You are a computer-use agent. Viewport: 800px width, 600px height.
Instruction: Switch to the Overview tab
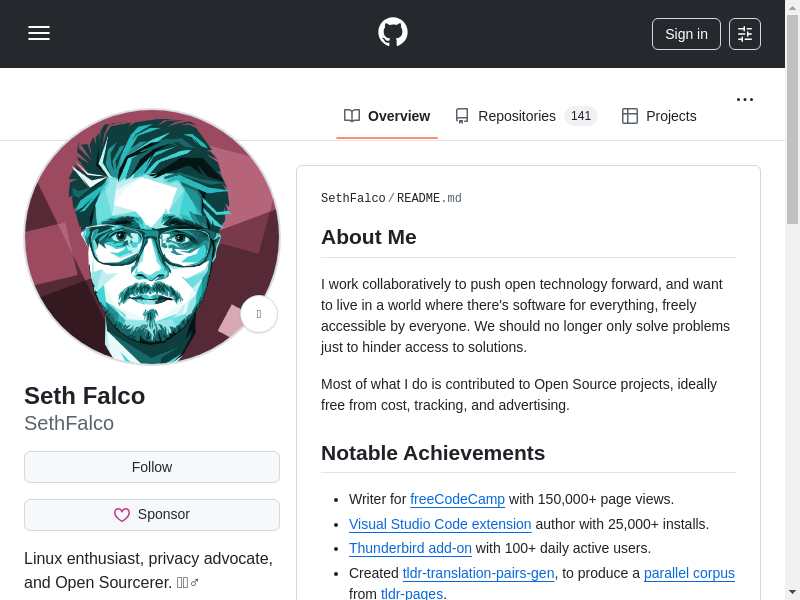point(398,116)
